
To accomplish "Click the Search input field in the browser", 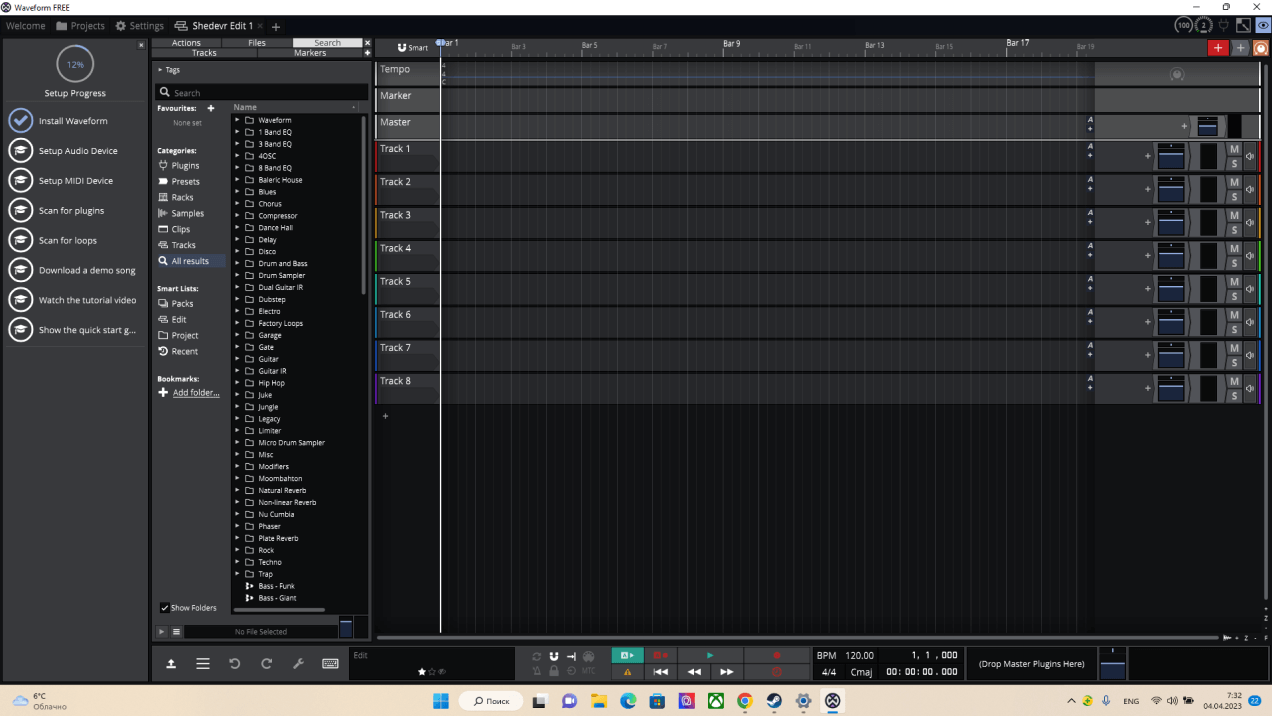I will point(262,92).
